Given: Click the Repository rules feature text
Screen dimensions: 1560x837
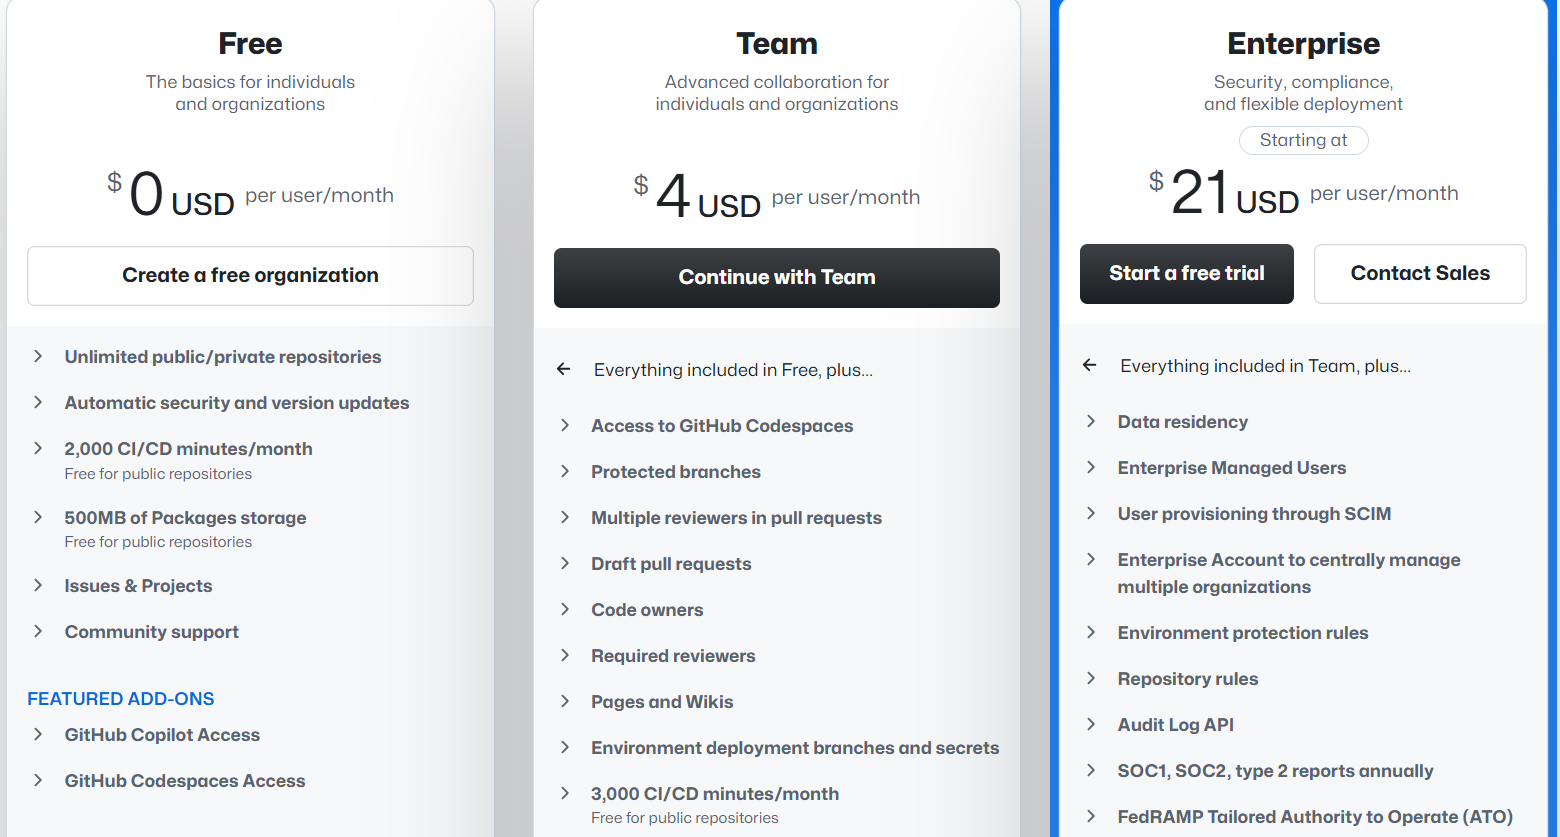Looking at the screenshot, I should (x=1187, y=679).
